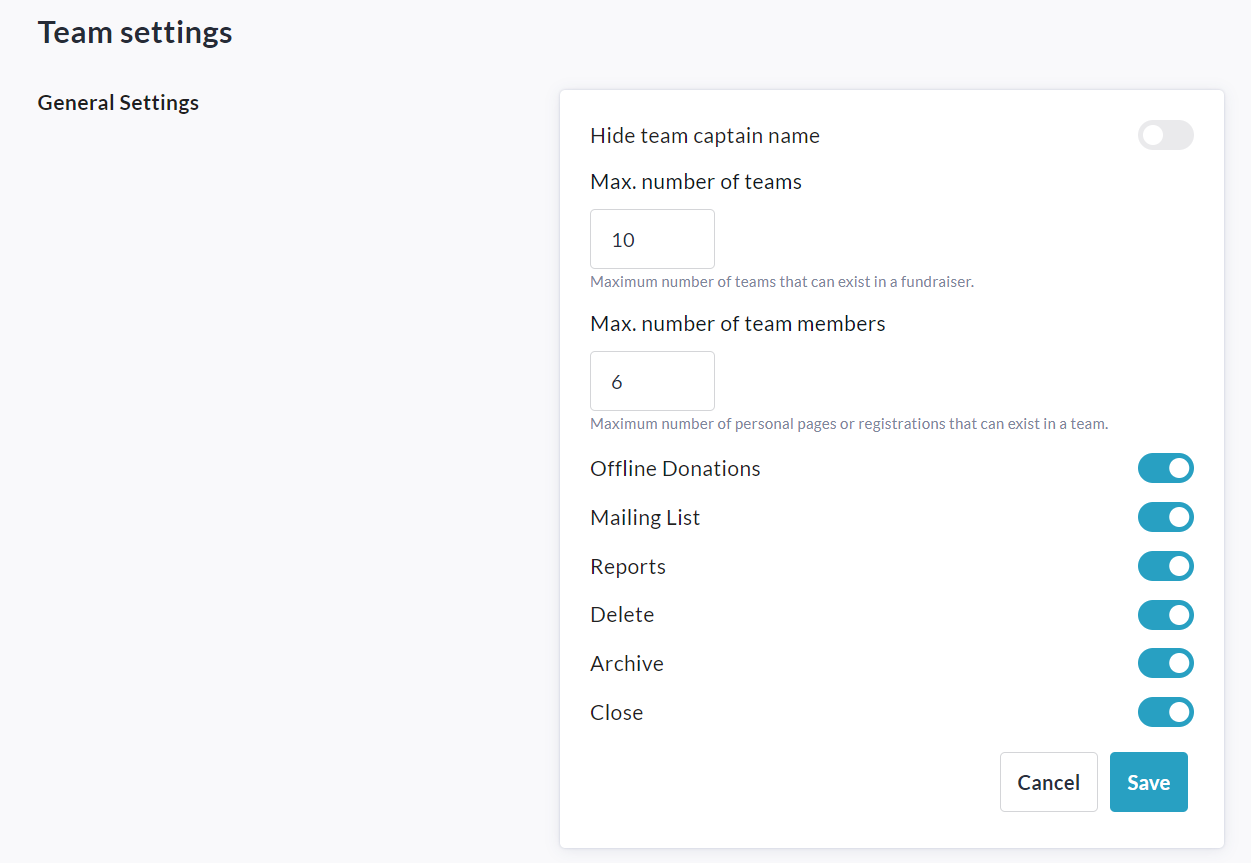Click the teams-in-a-fundraiser helper text

pos(781,282)
